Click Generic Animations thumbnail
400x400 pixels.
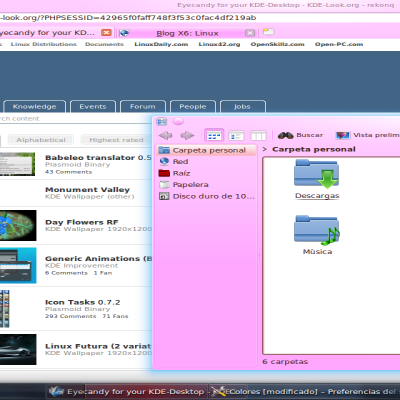(18, 266)
